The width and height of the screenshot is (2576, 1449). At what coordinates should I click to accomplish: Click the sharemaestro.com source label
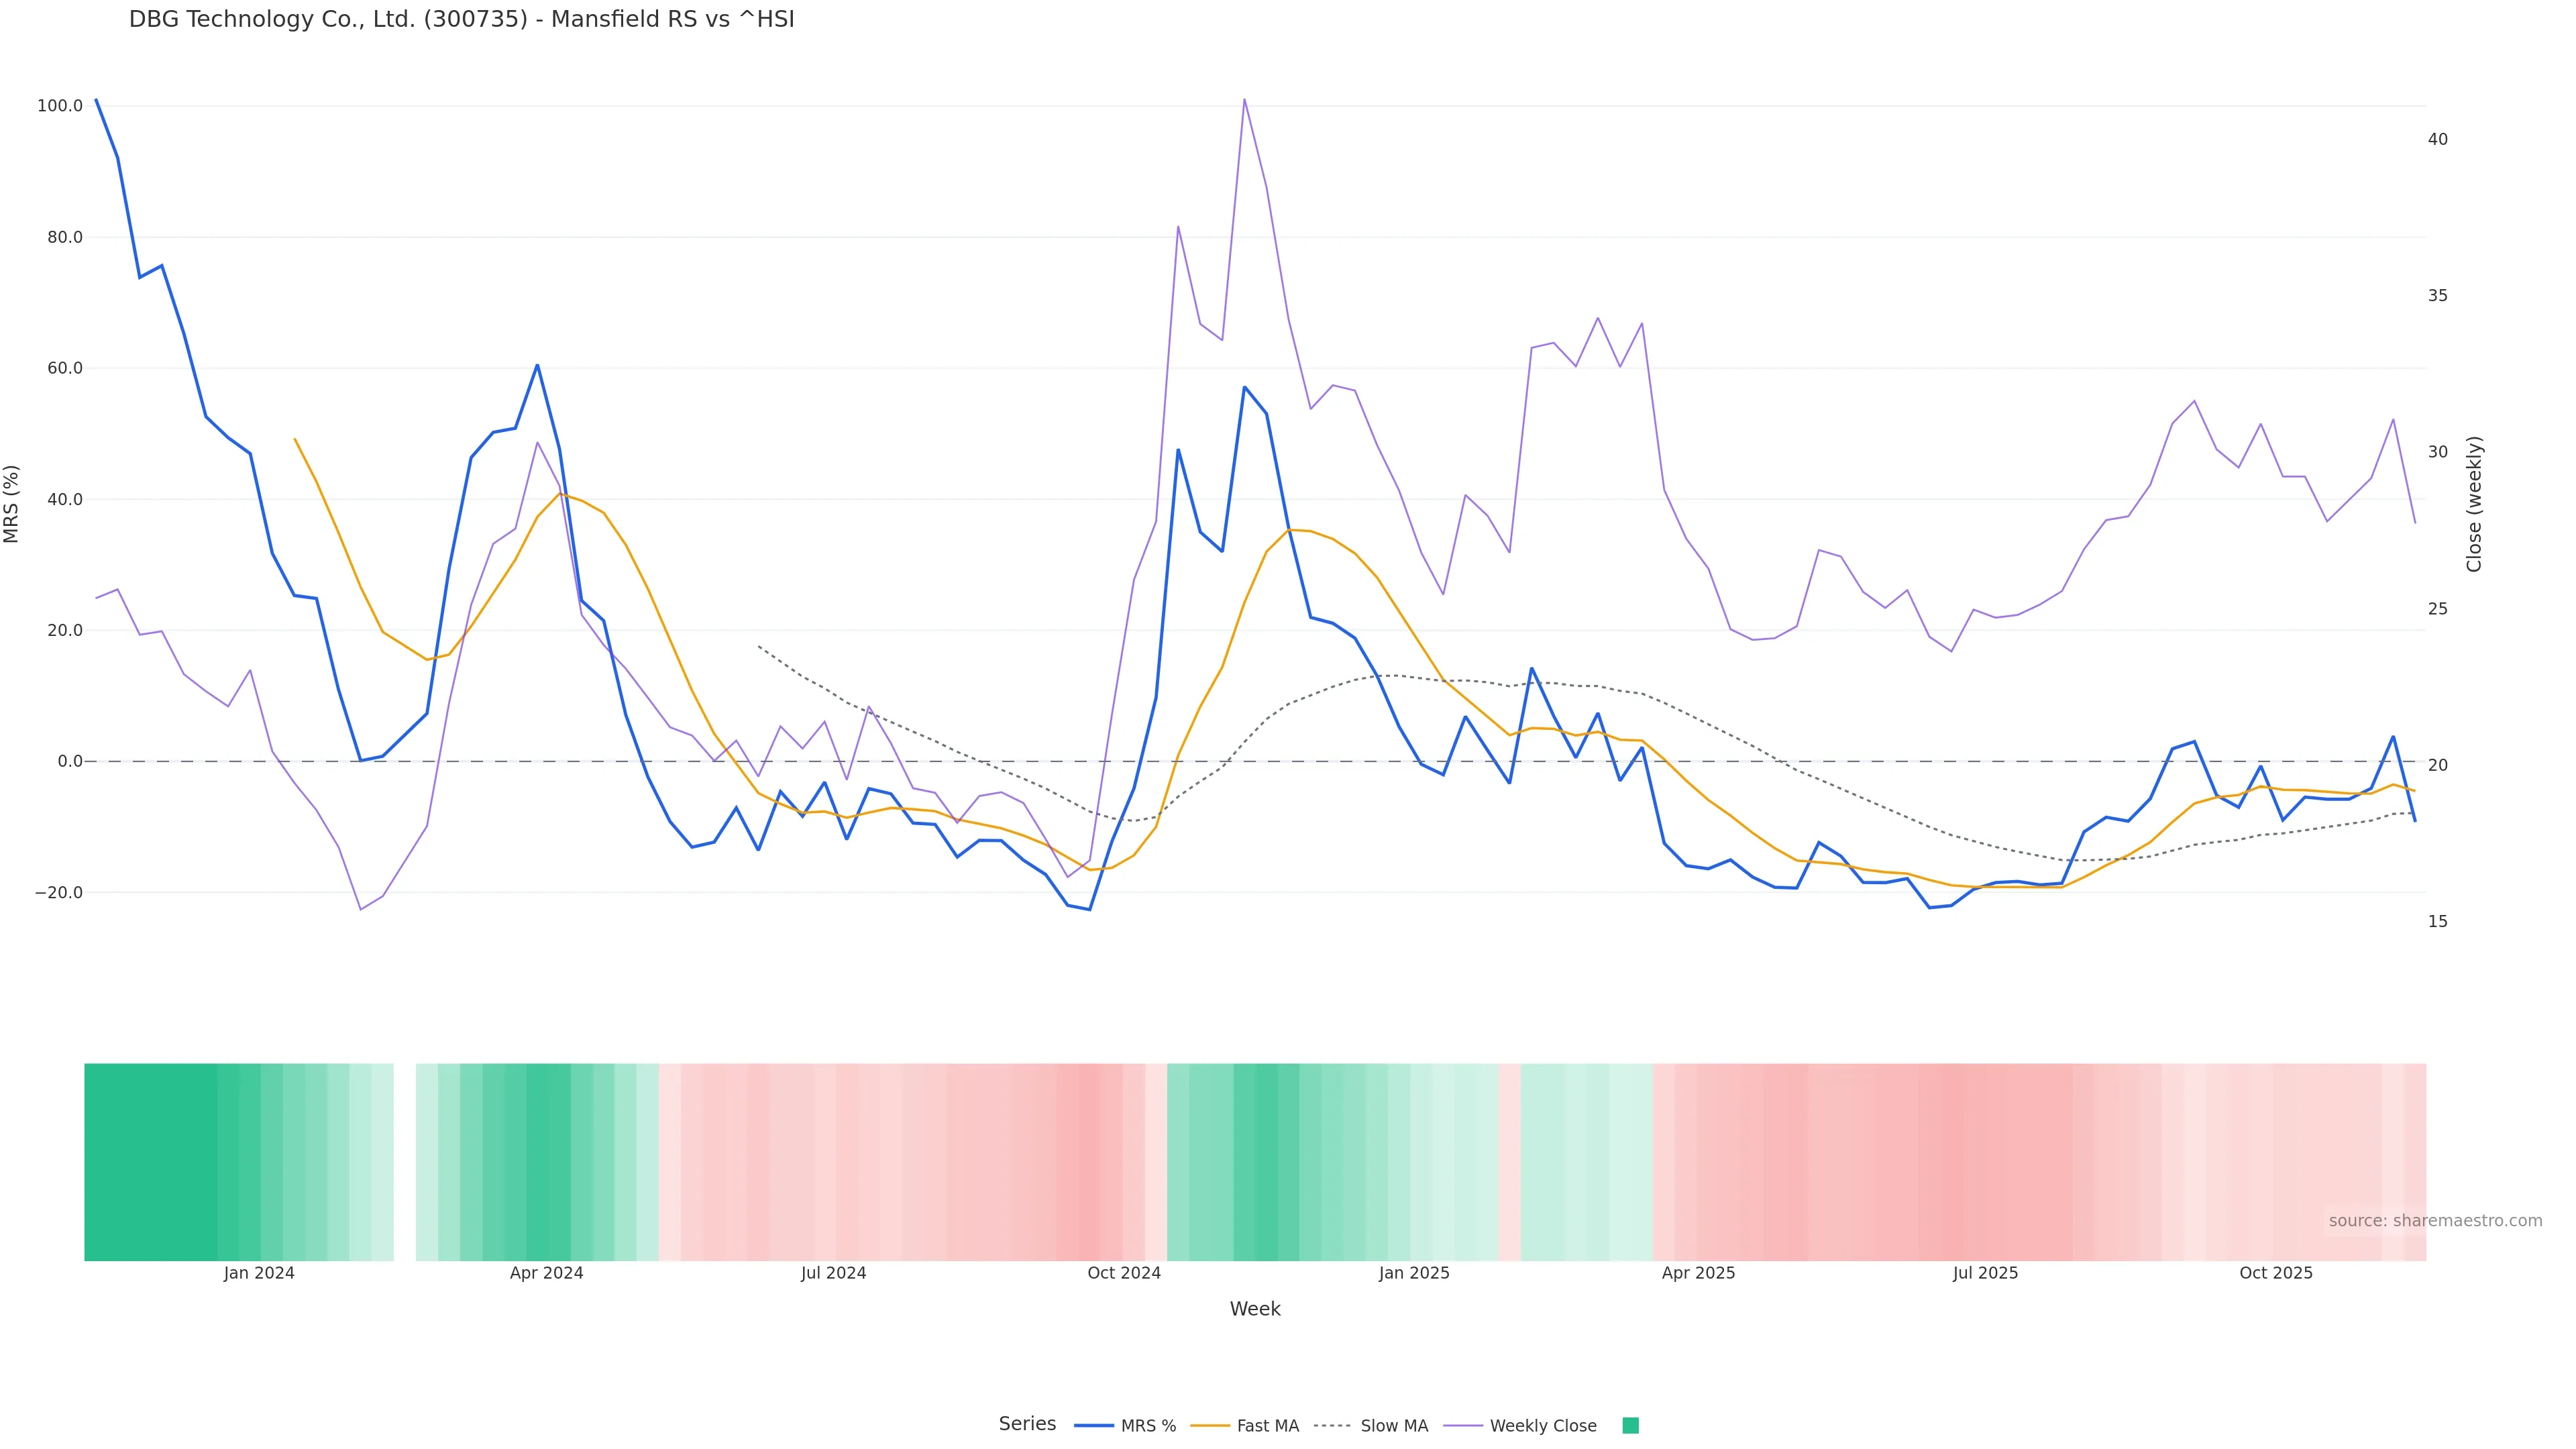click(x=2435, y=1221)
